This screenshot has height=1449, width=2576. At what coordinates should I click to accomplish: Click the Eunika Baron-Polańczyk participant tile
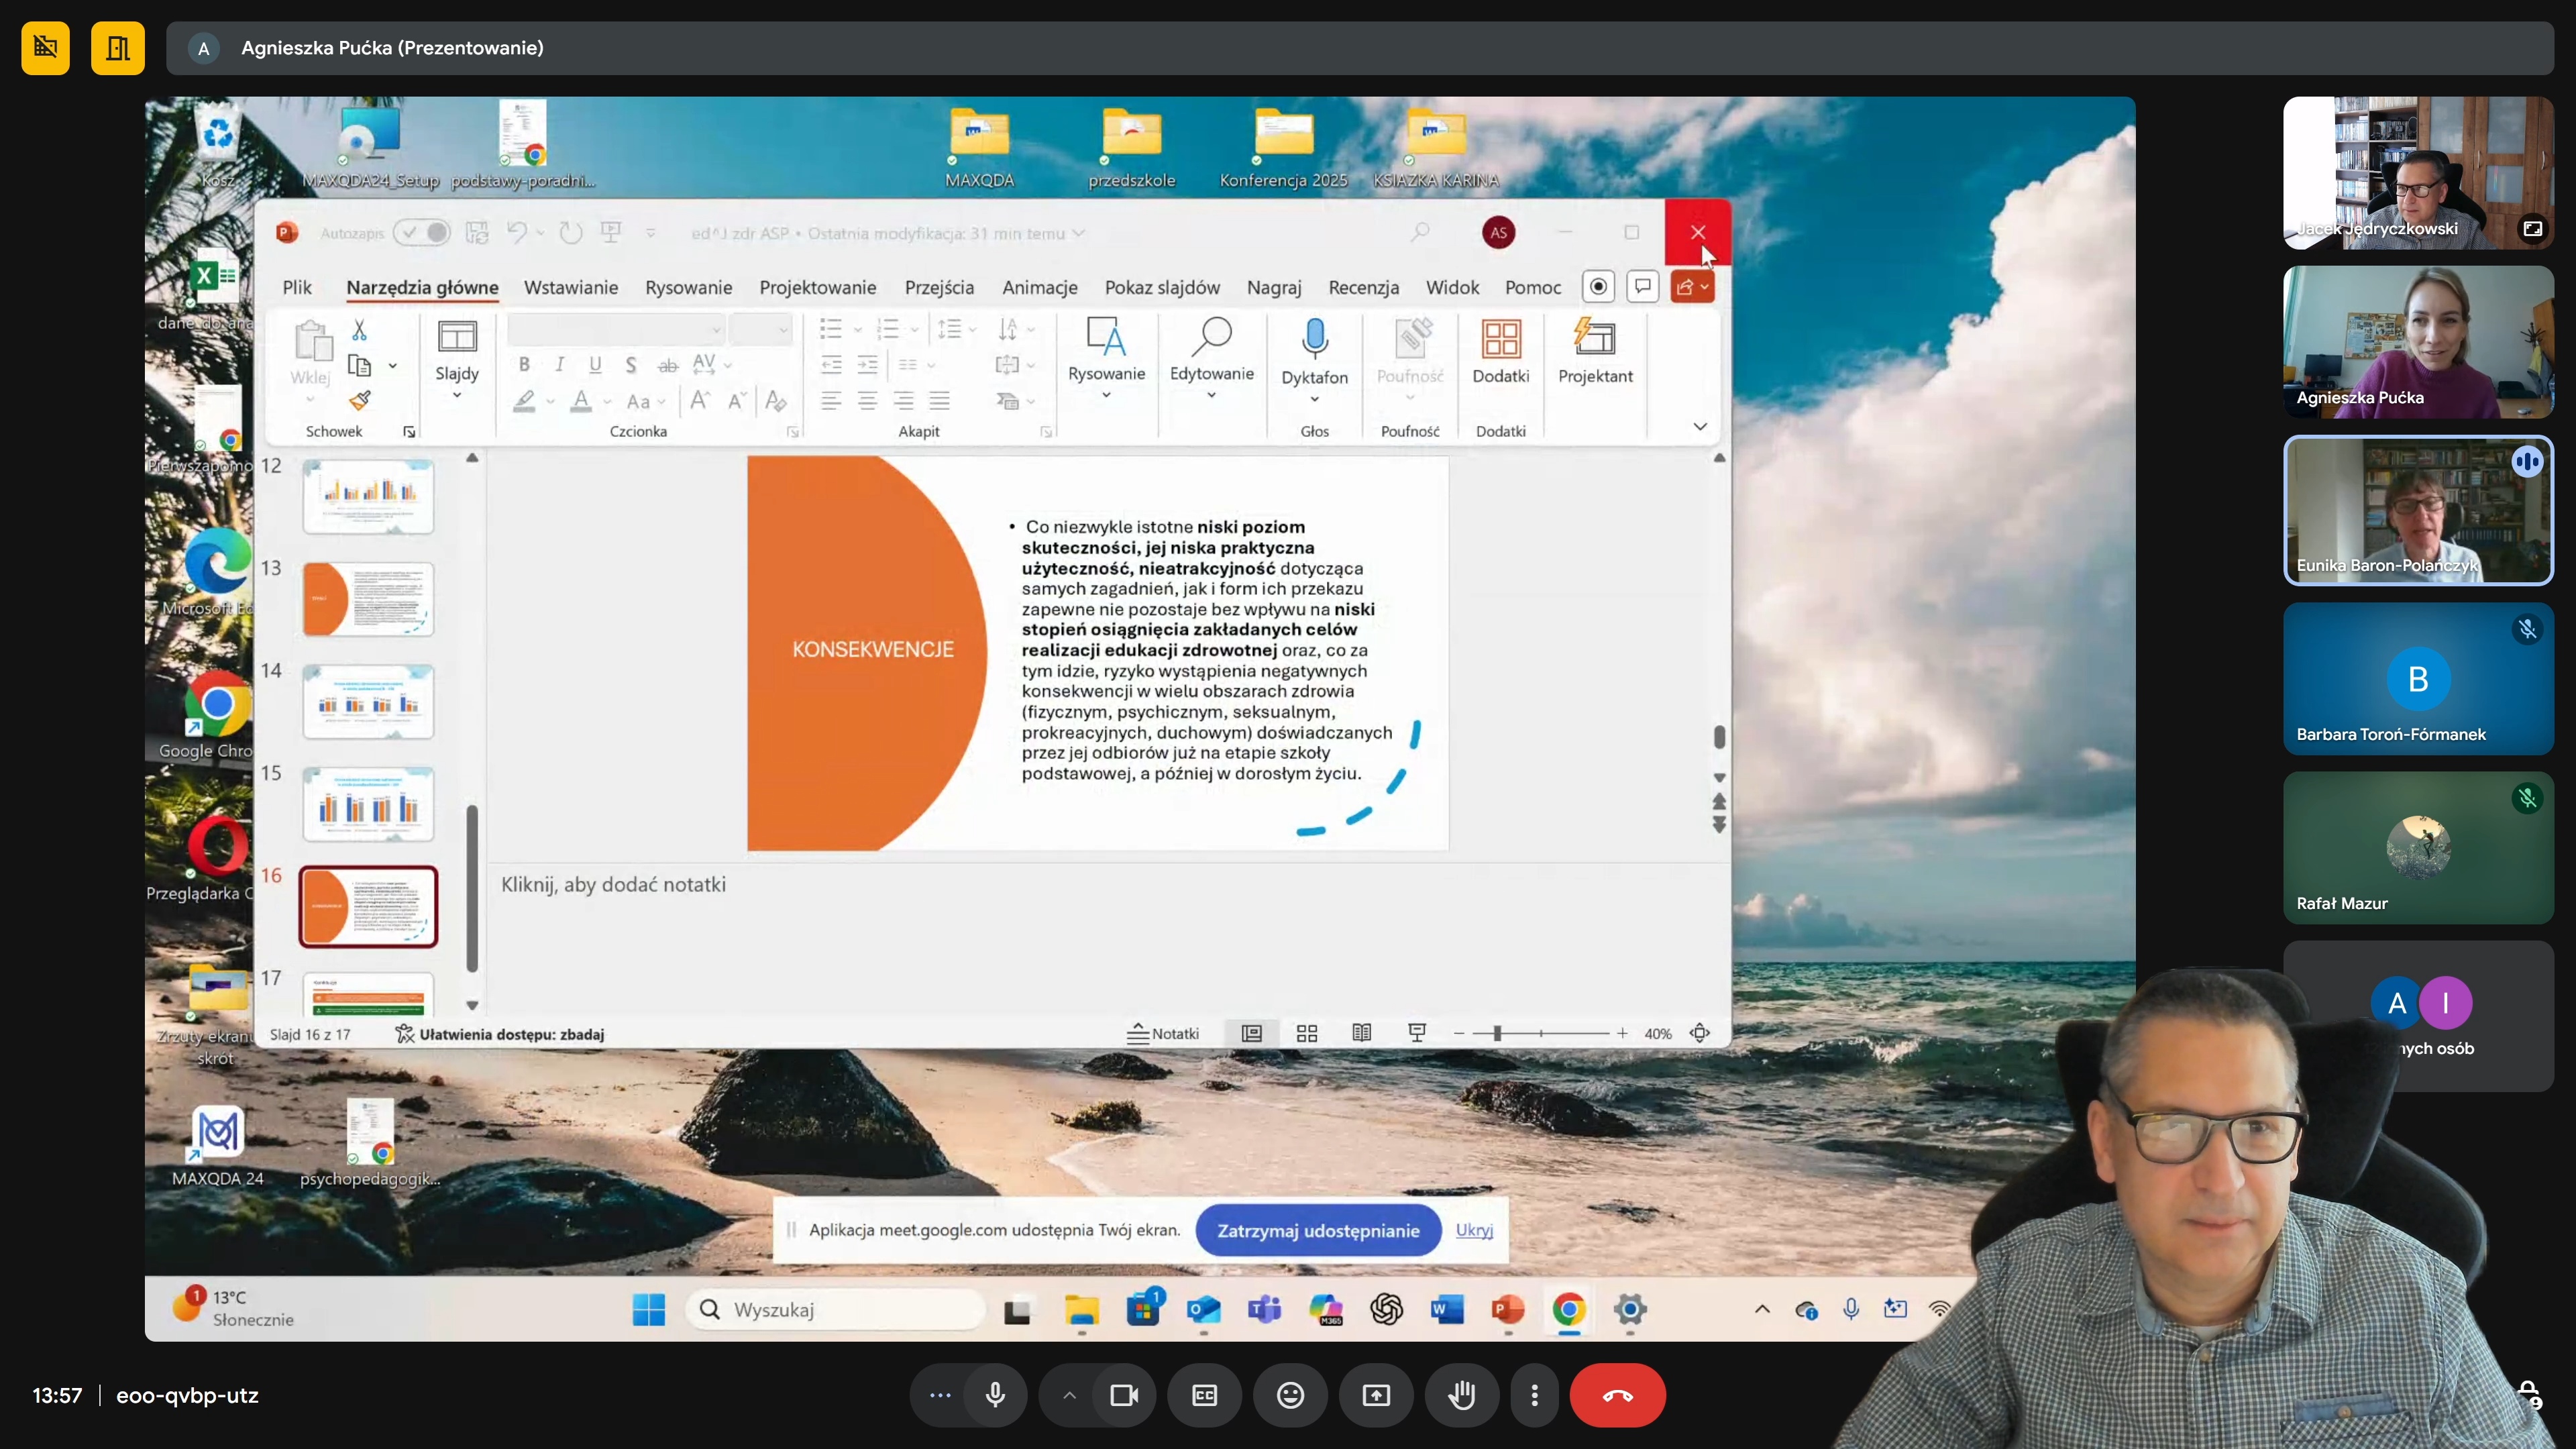click(x=2417, y=510)
